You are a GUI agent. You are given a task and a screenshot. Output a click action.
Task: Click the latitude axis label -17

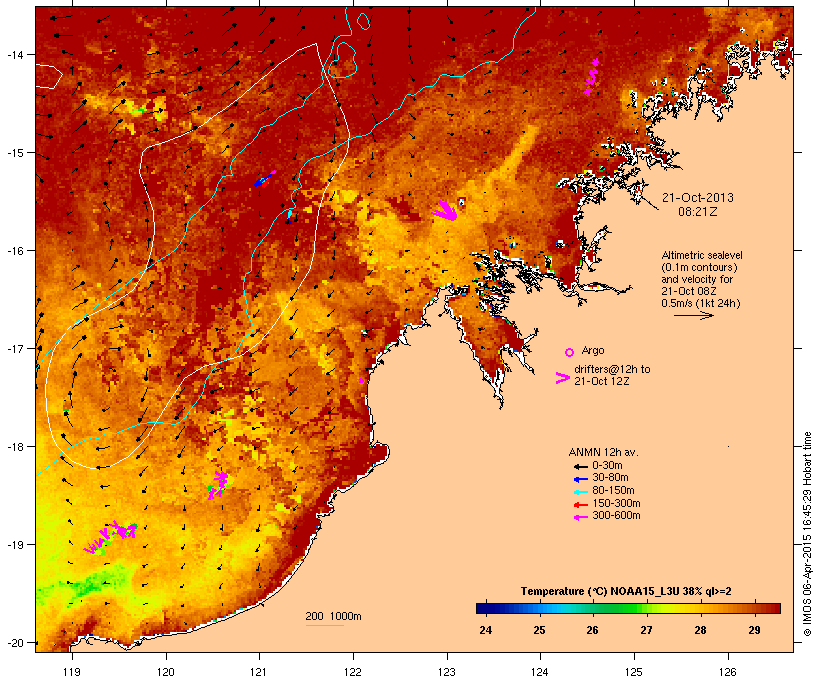[15, 348]
